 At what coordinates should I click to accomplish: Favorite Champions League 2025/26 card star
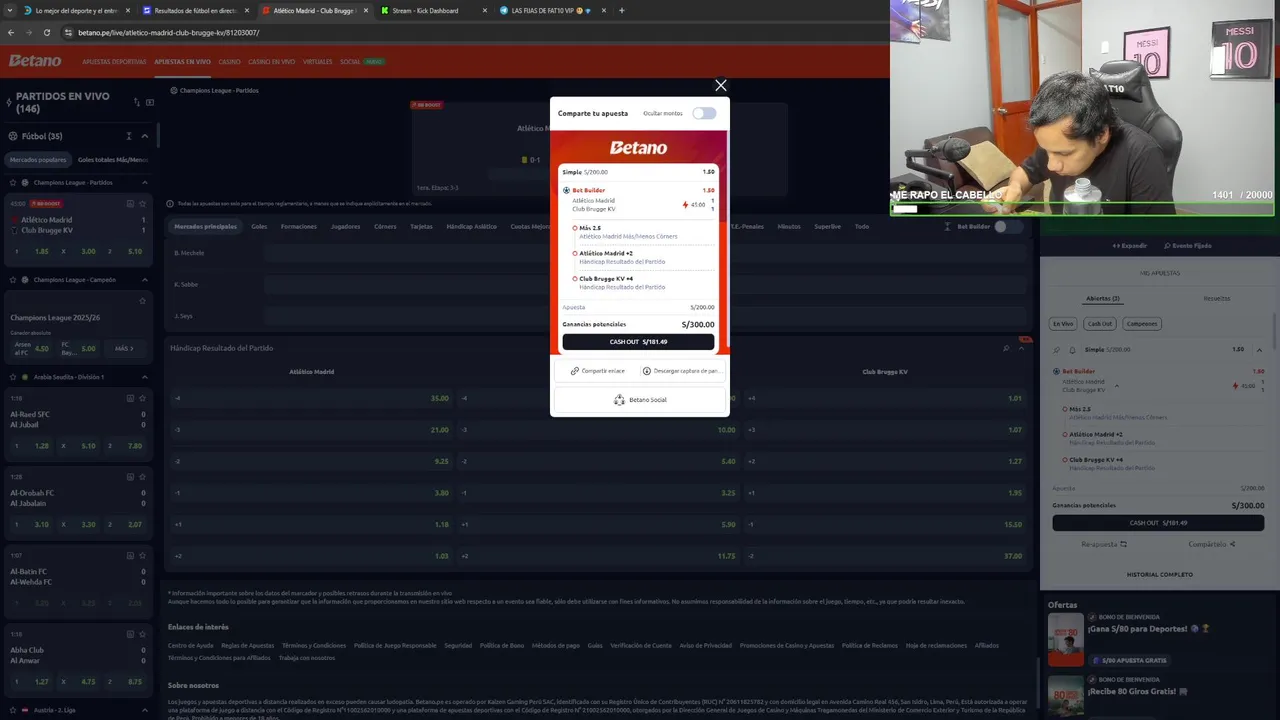coord(143,301)
